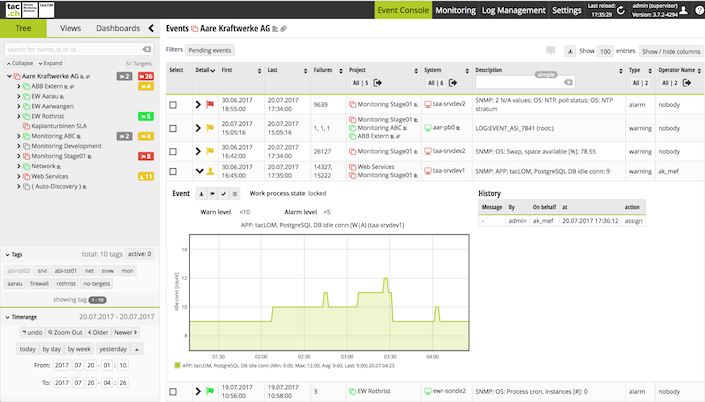Image resolution: width=705 pixels, height=402 pixels.
Task: Expand the Web Services tree node
Action: 19,176
